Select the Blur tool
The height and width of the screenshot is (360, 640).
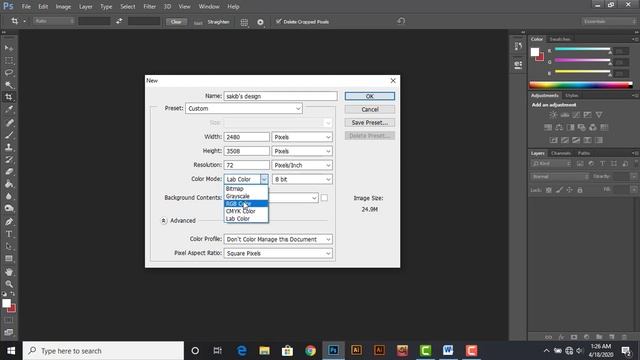[x=9, y=196]
